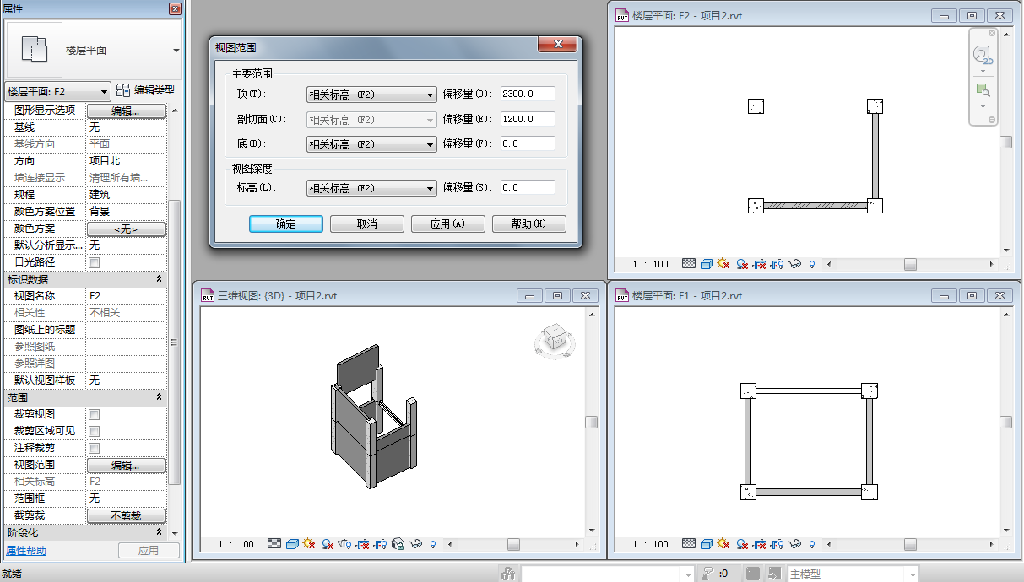Click horizontal scrollbar thumb in F1 view
1024x582 pixels.
(910, 544)
